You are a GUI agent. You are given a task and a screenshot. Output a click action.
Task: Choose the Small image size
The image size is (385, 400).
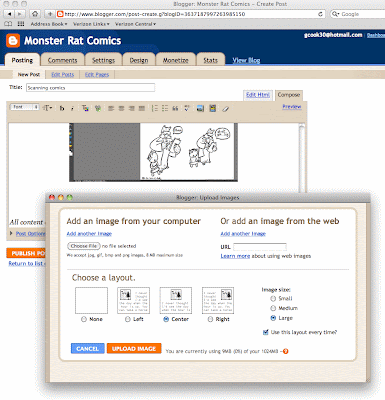coord(273,298)
